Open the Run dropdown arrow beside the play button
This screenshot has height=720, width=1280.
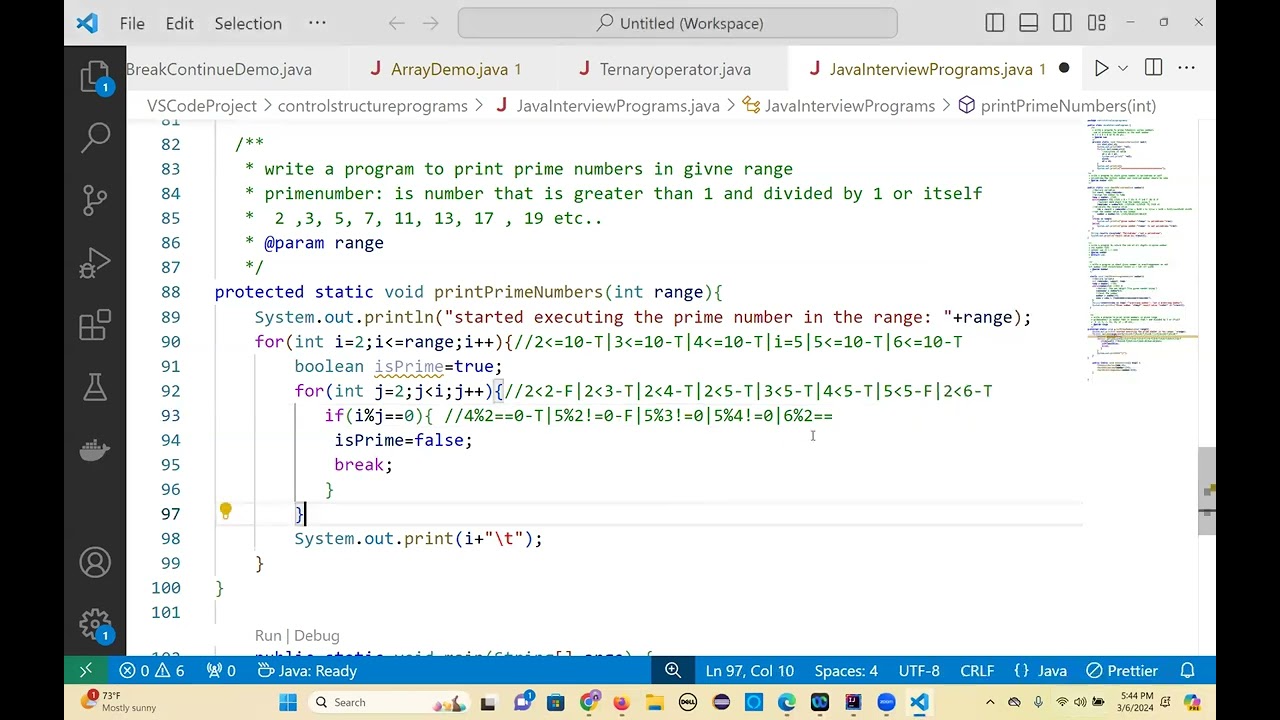[x=1123, y=69]
